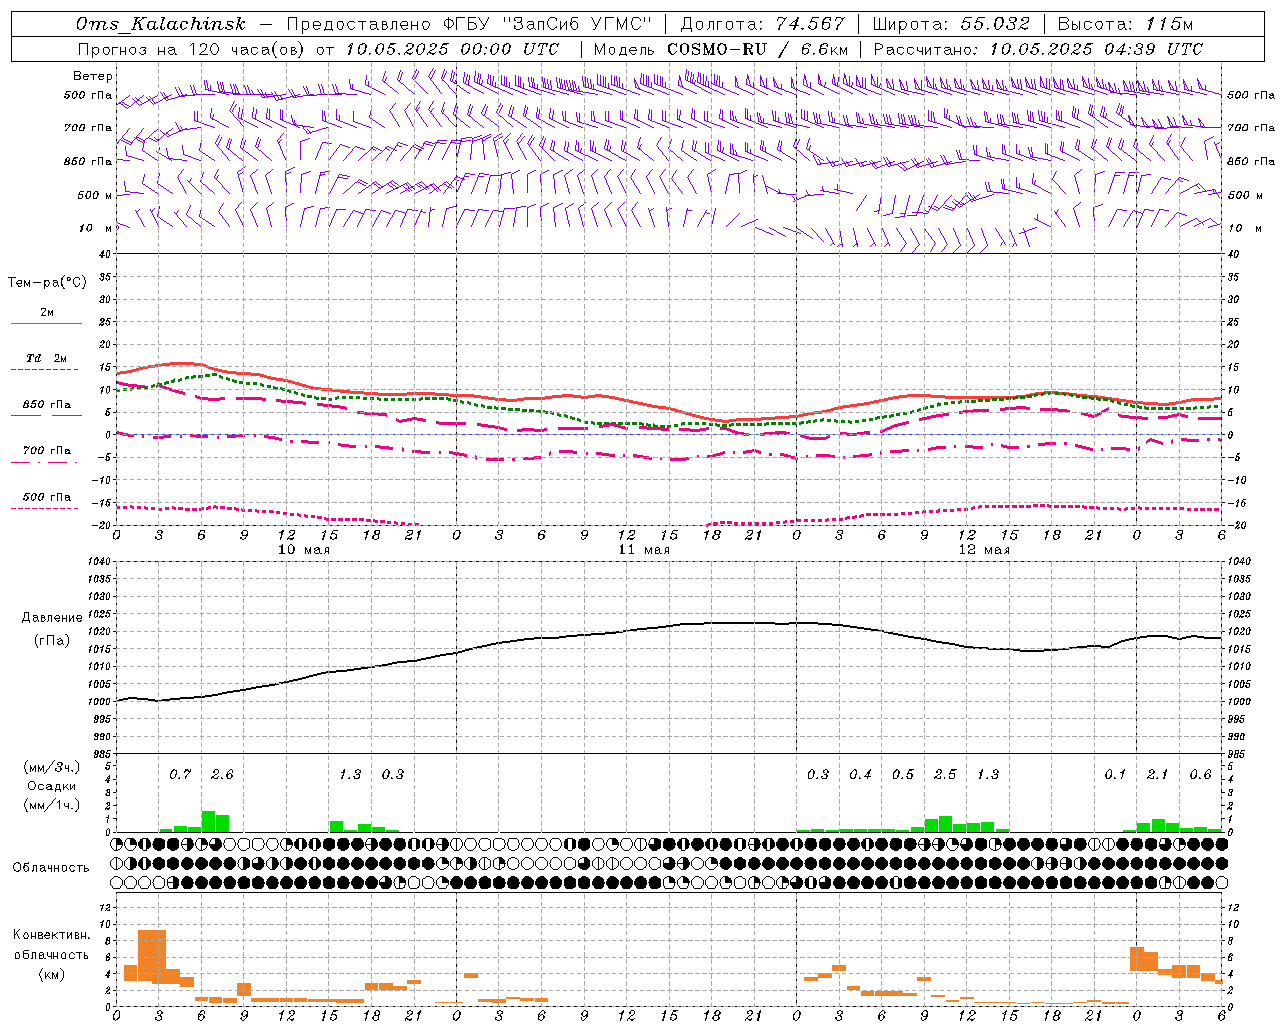Select the (мм/1ч.) units label
Screen dimensions: 1280x1024
point(52,805)
